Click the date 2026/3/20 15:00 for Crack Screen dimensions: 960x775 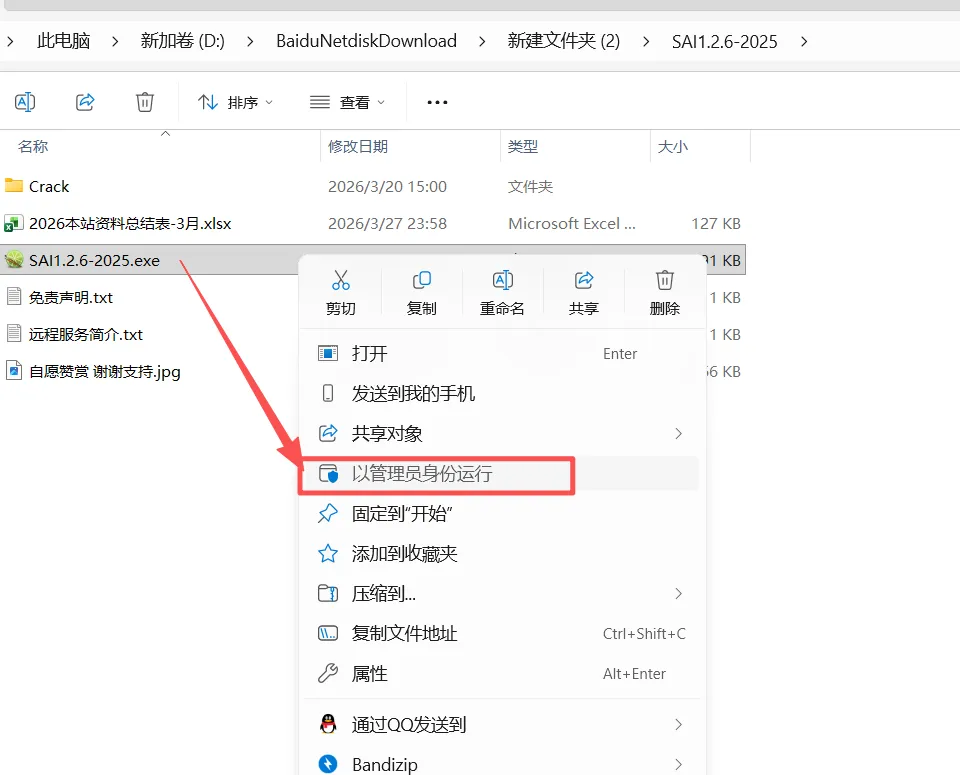pos(387,186)
